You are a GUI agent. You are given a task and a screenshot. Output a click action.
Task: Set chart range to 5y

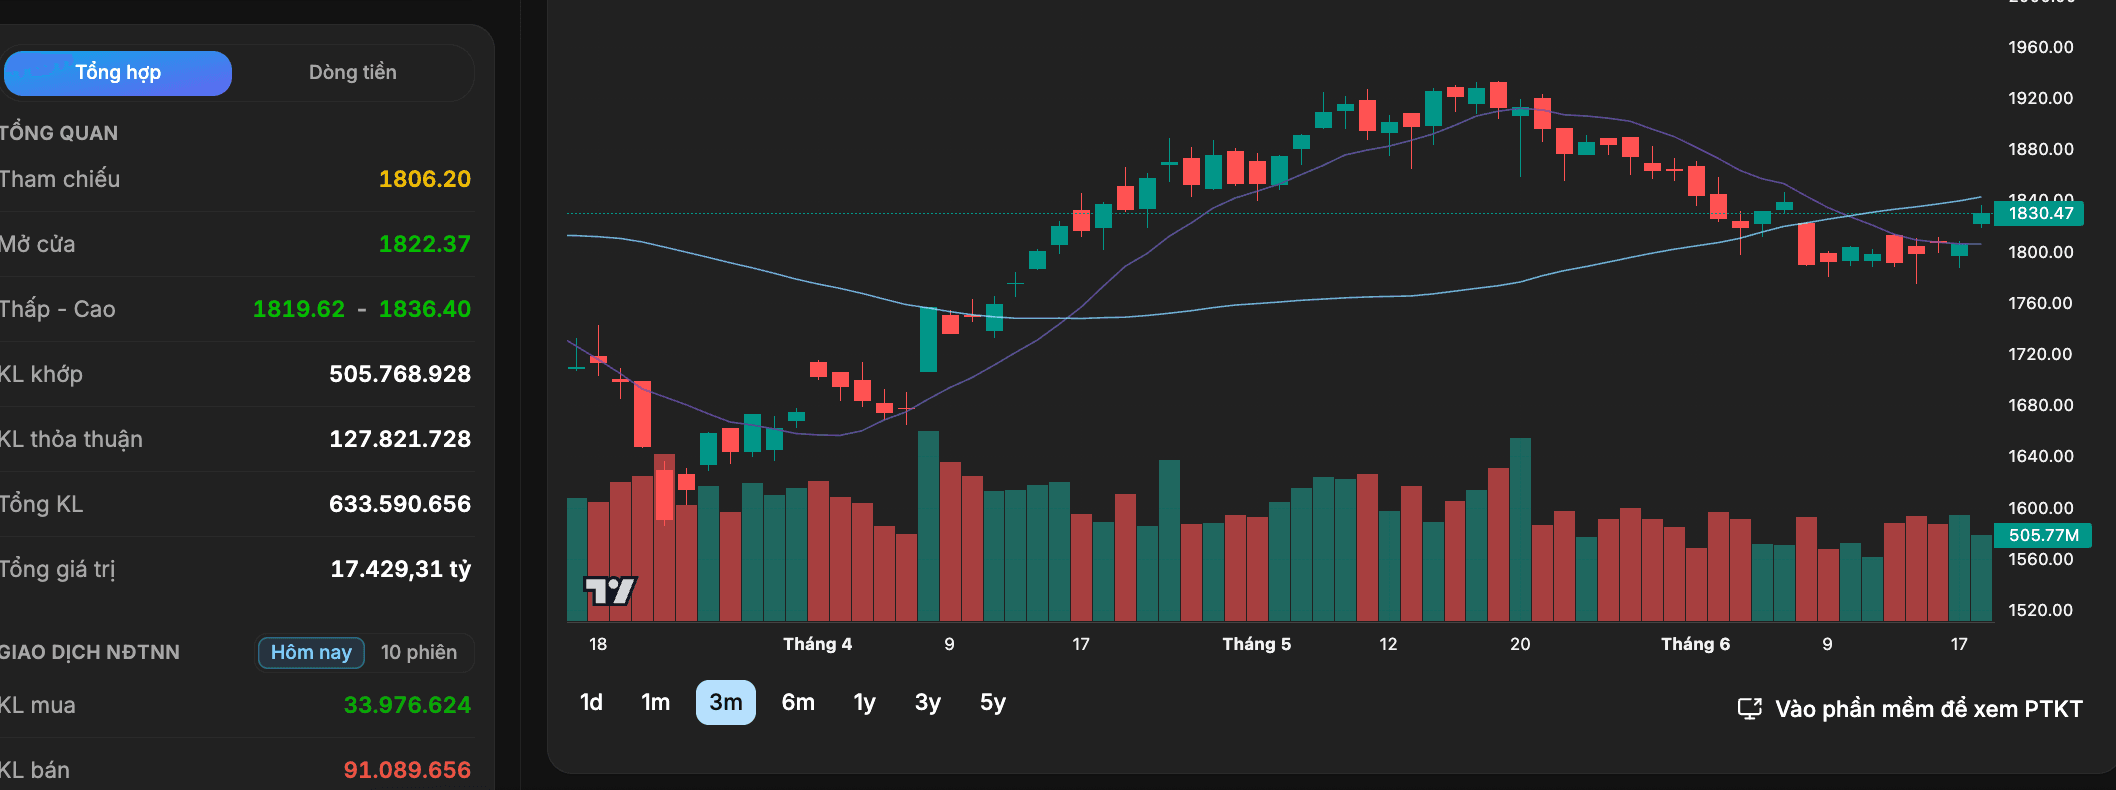tap(992, 703)
